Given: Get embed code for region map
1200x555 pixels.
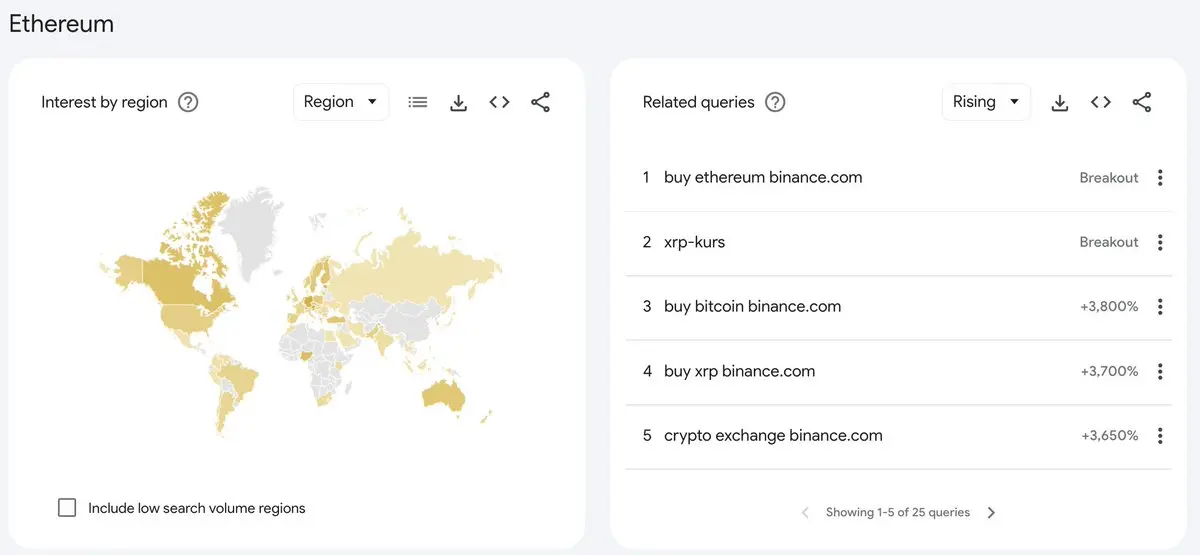Looking at the screenshot, I should click(x=500, y=102).
